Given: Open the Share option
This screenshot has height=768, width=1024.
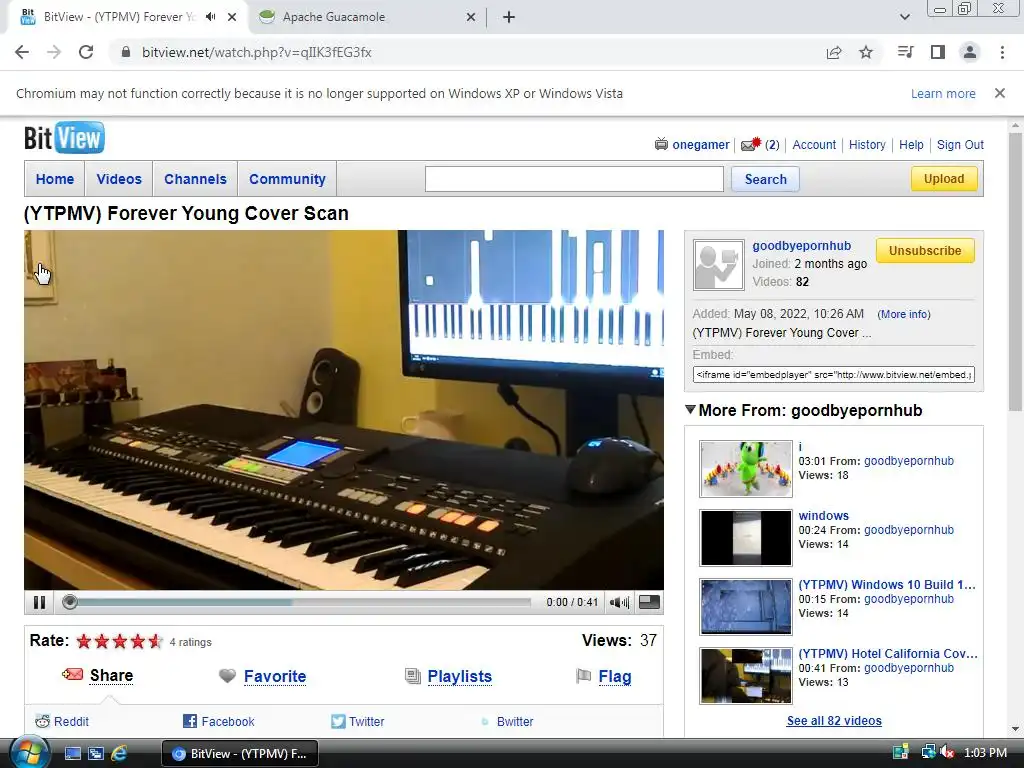Looking at the screenshot, I should point(111,675).
